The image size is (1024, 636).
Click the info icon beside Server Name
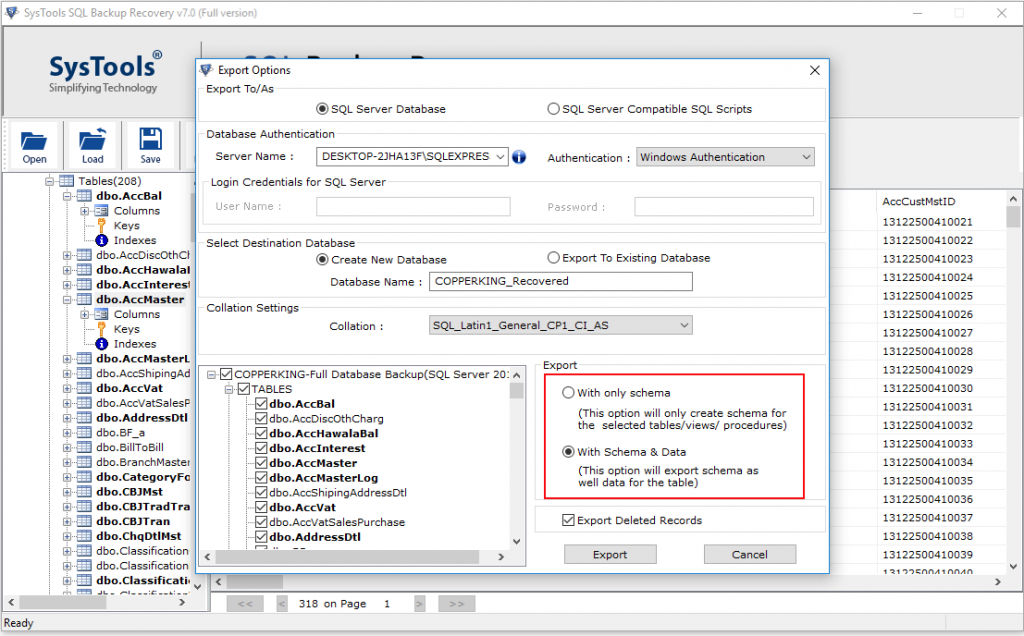coord(518,157)
